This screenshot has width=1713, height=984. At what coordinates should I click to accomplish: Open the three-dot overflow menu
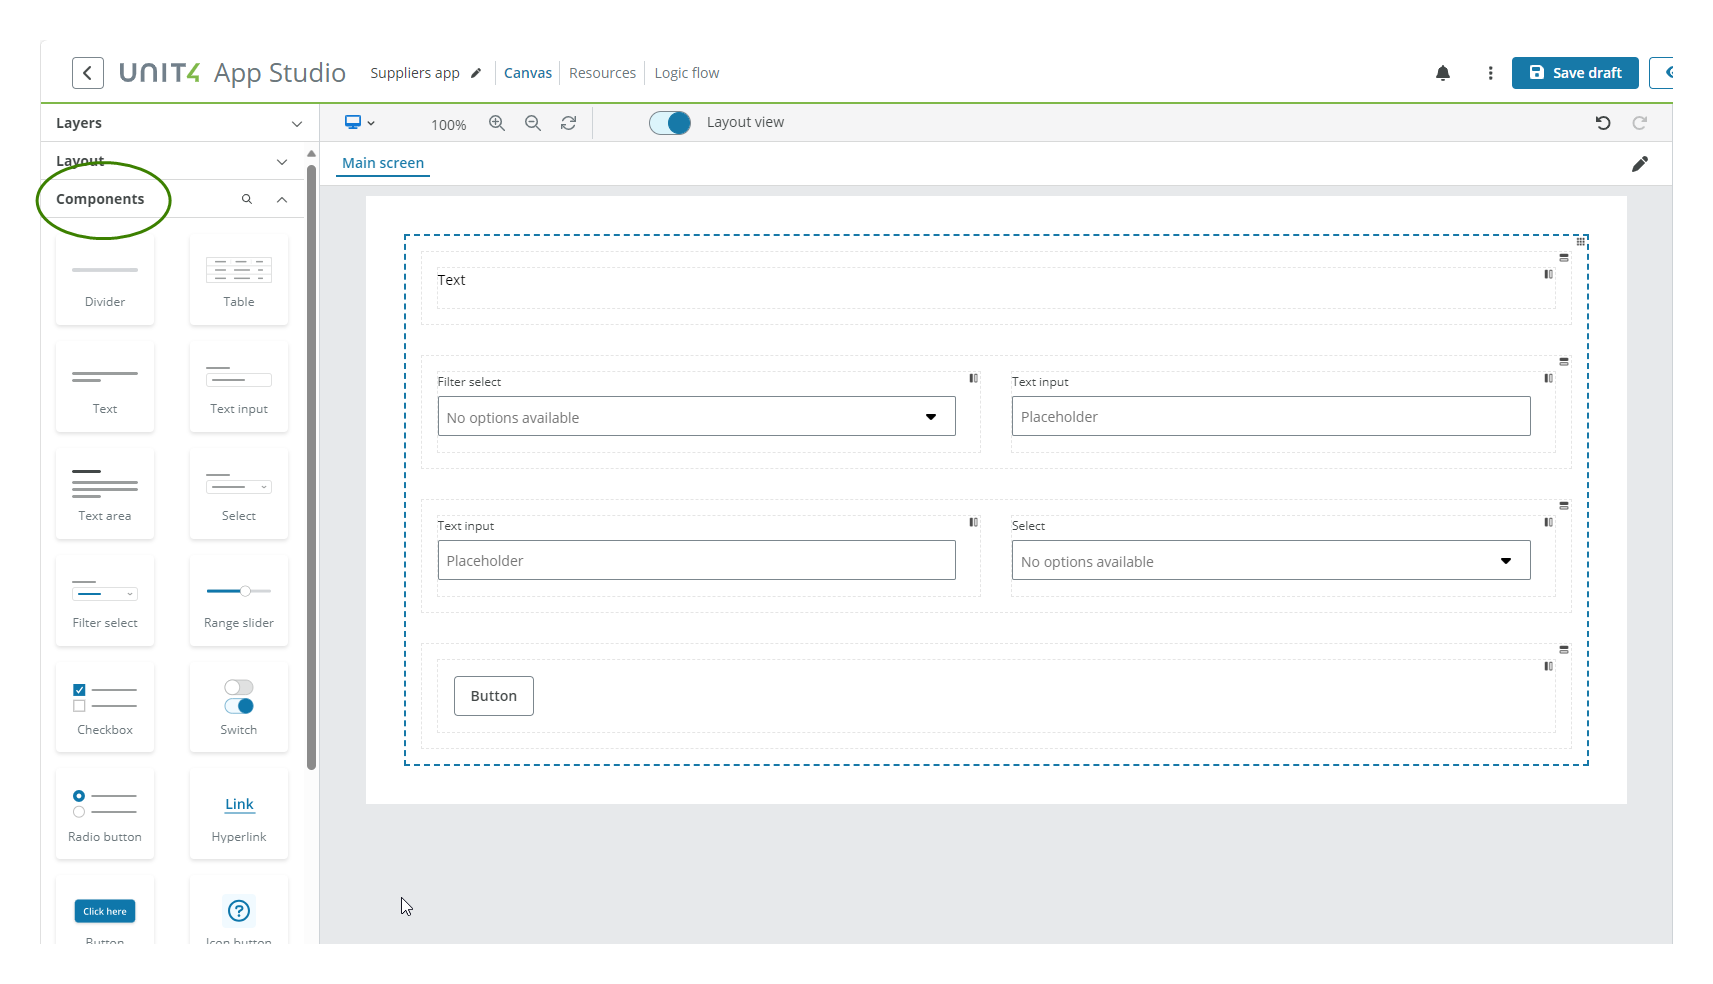pos(1490,73)
